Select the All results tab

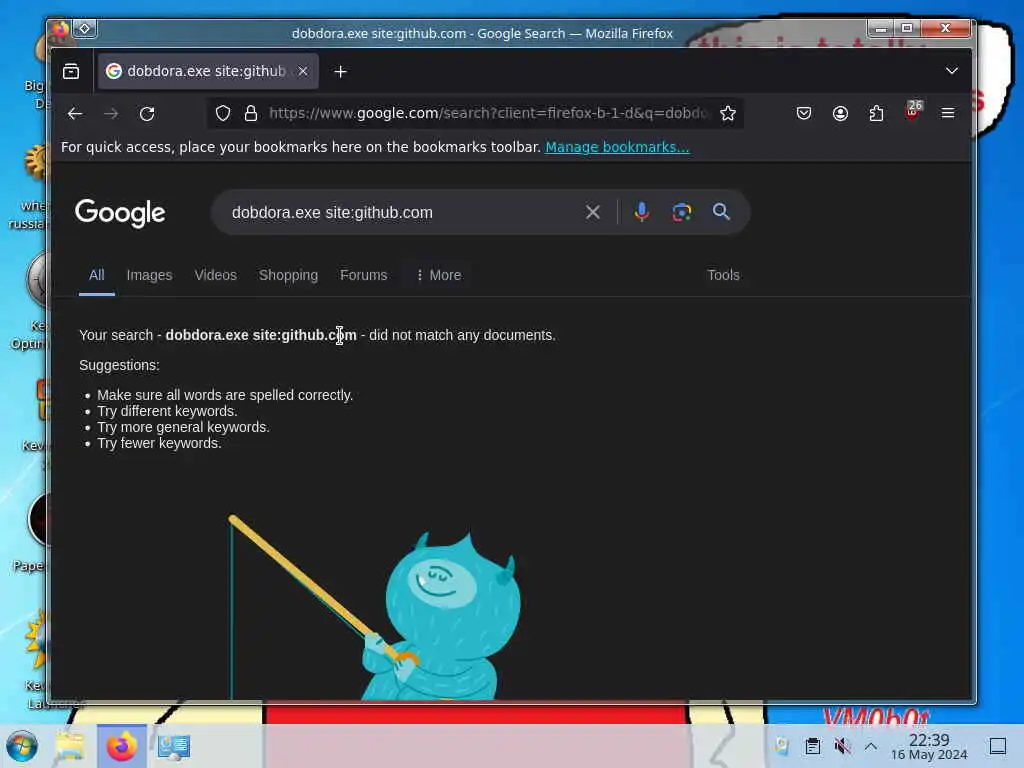point(97,275)
